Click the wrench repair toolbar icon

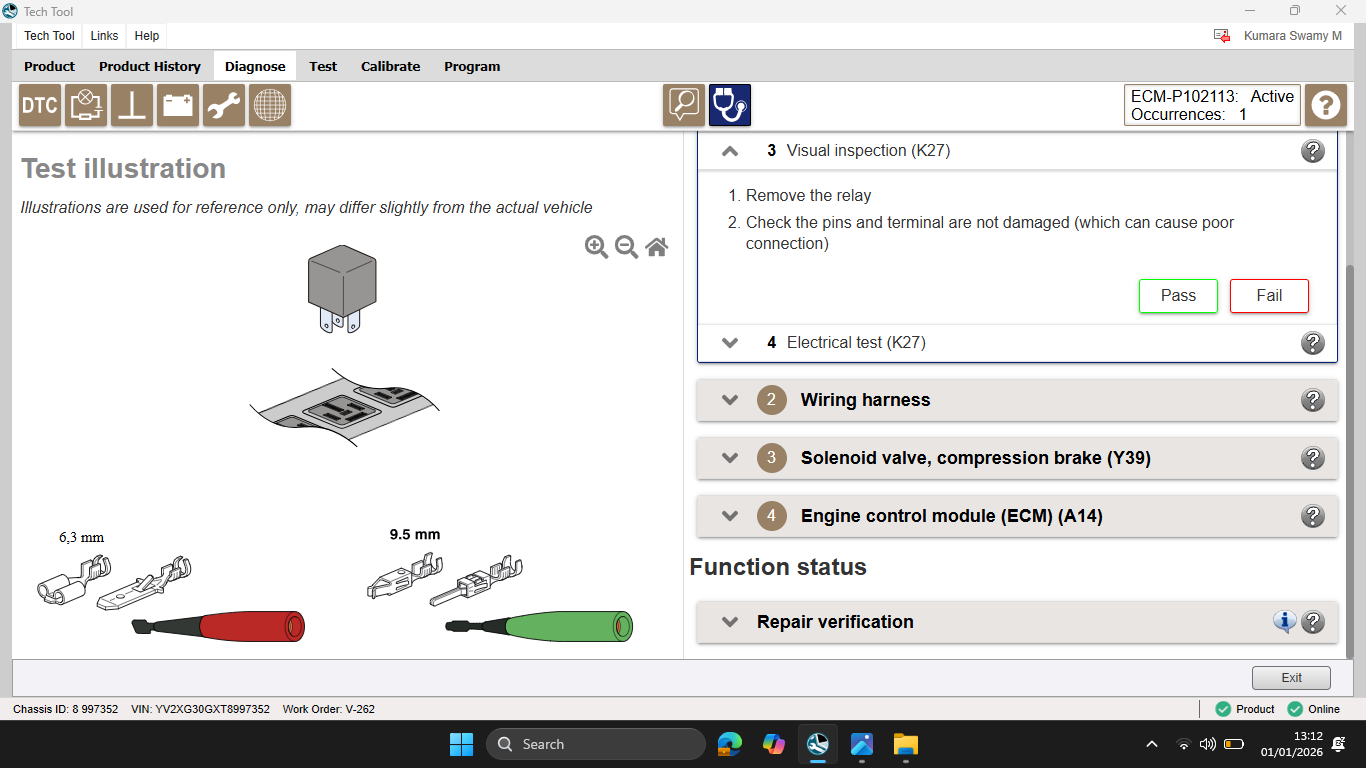[224, 105]
